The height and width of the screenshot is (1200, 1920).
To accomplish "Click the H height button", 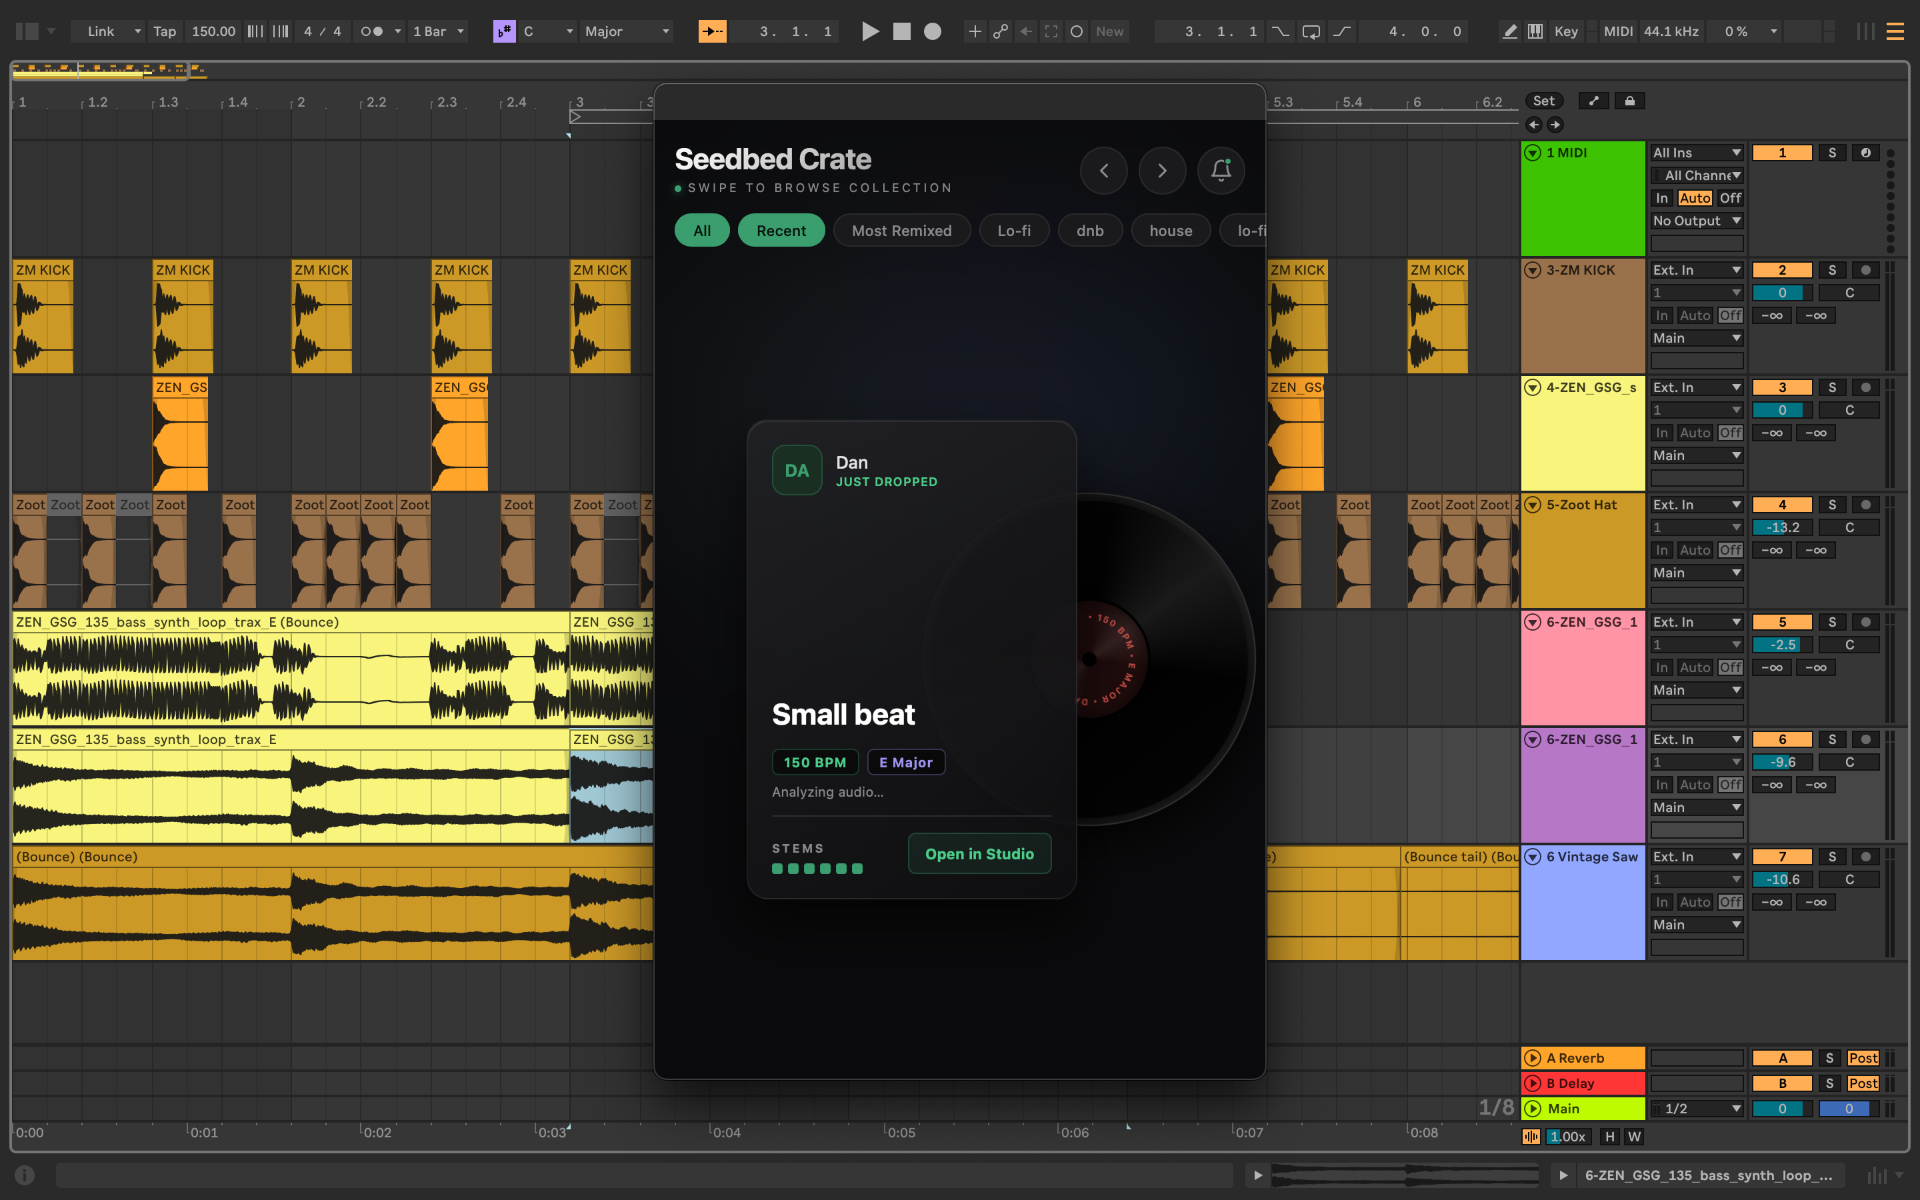I will pos(1609,1136).
